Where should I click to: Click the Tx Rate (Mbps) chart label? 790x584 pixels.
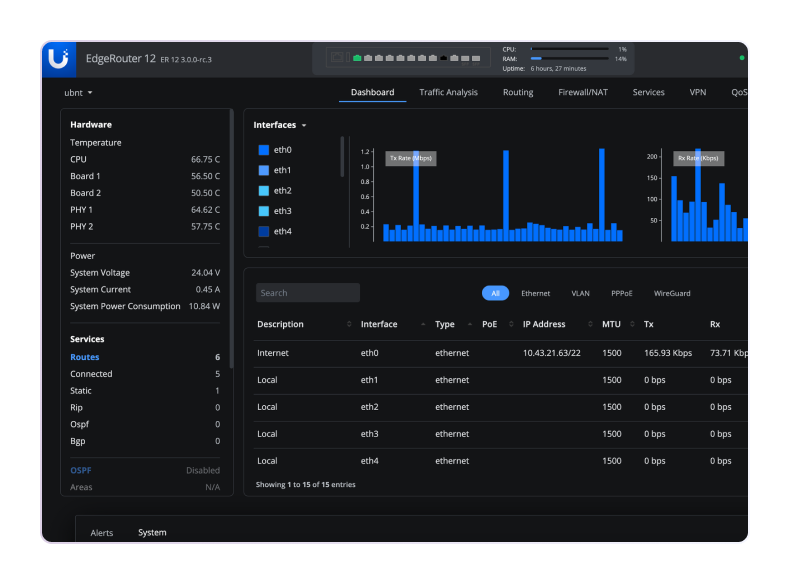point(411,159)
